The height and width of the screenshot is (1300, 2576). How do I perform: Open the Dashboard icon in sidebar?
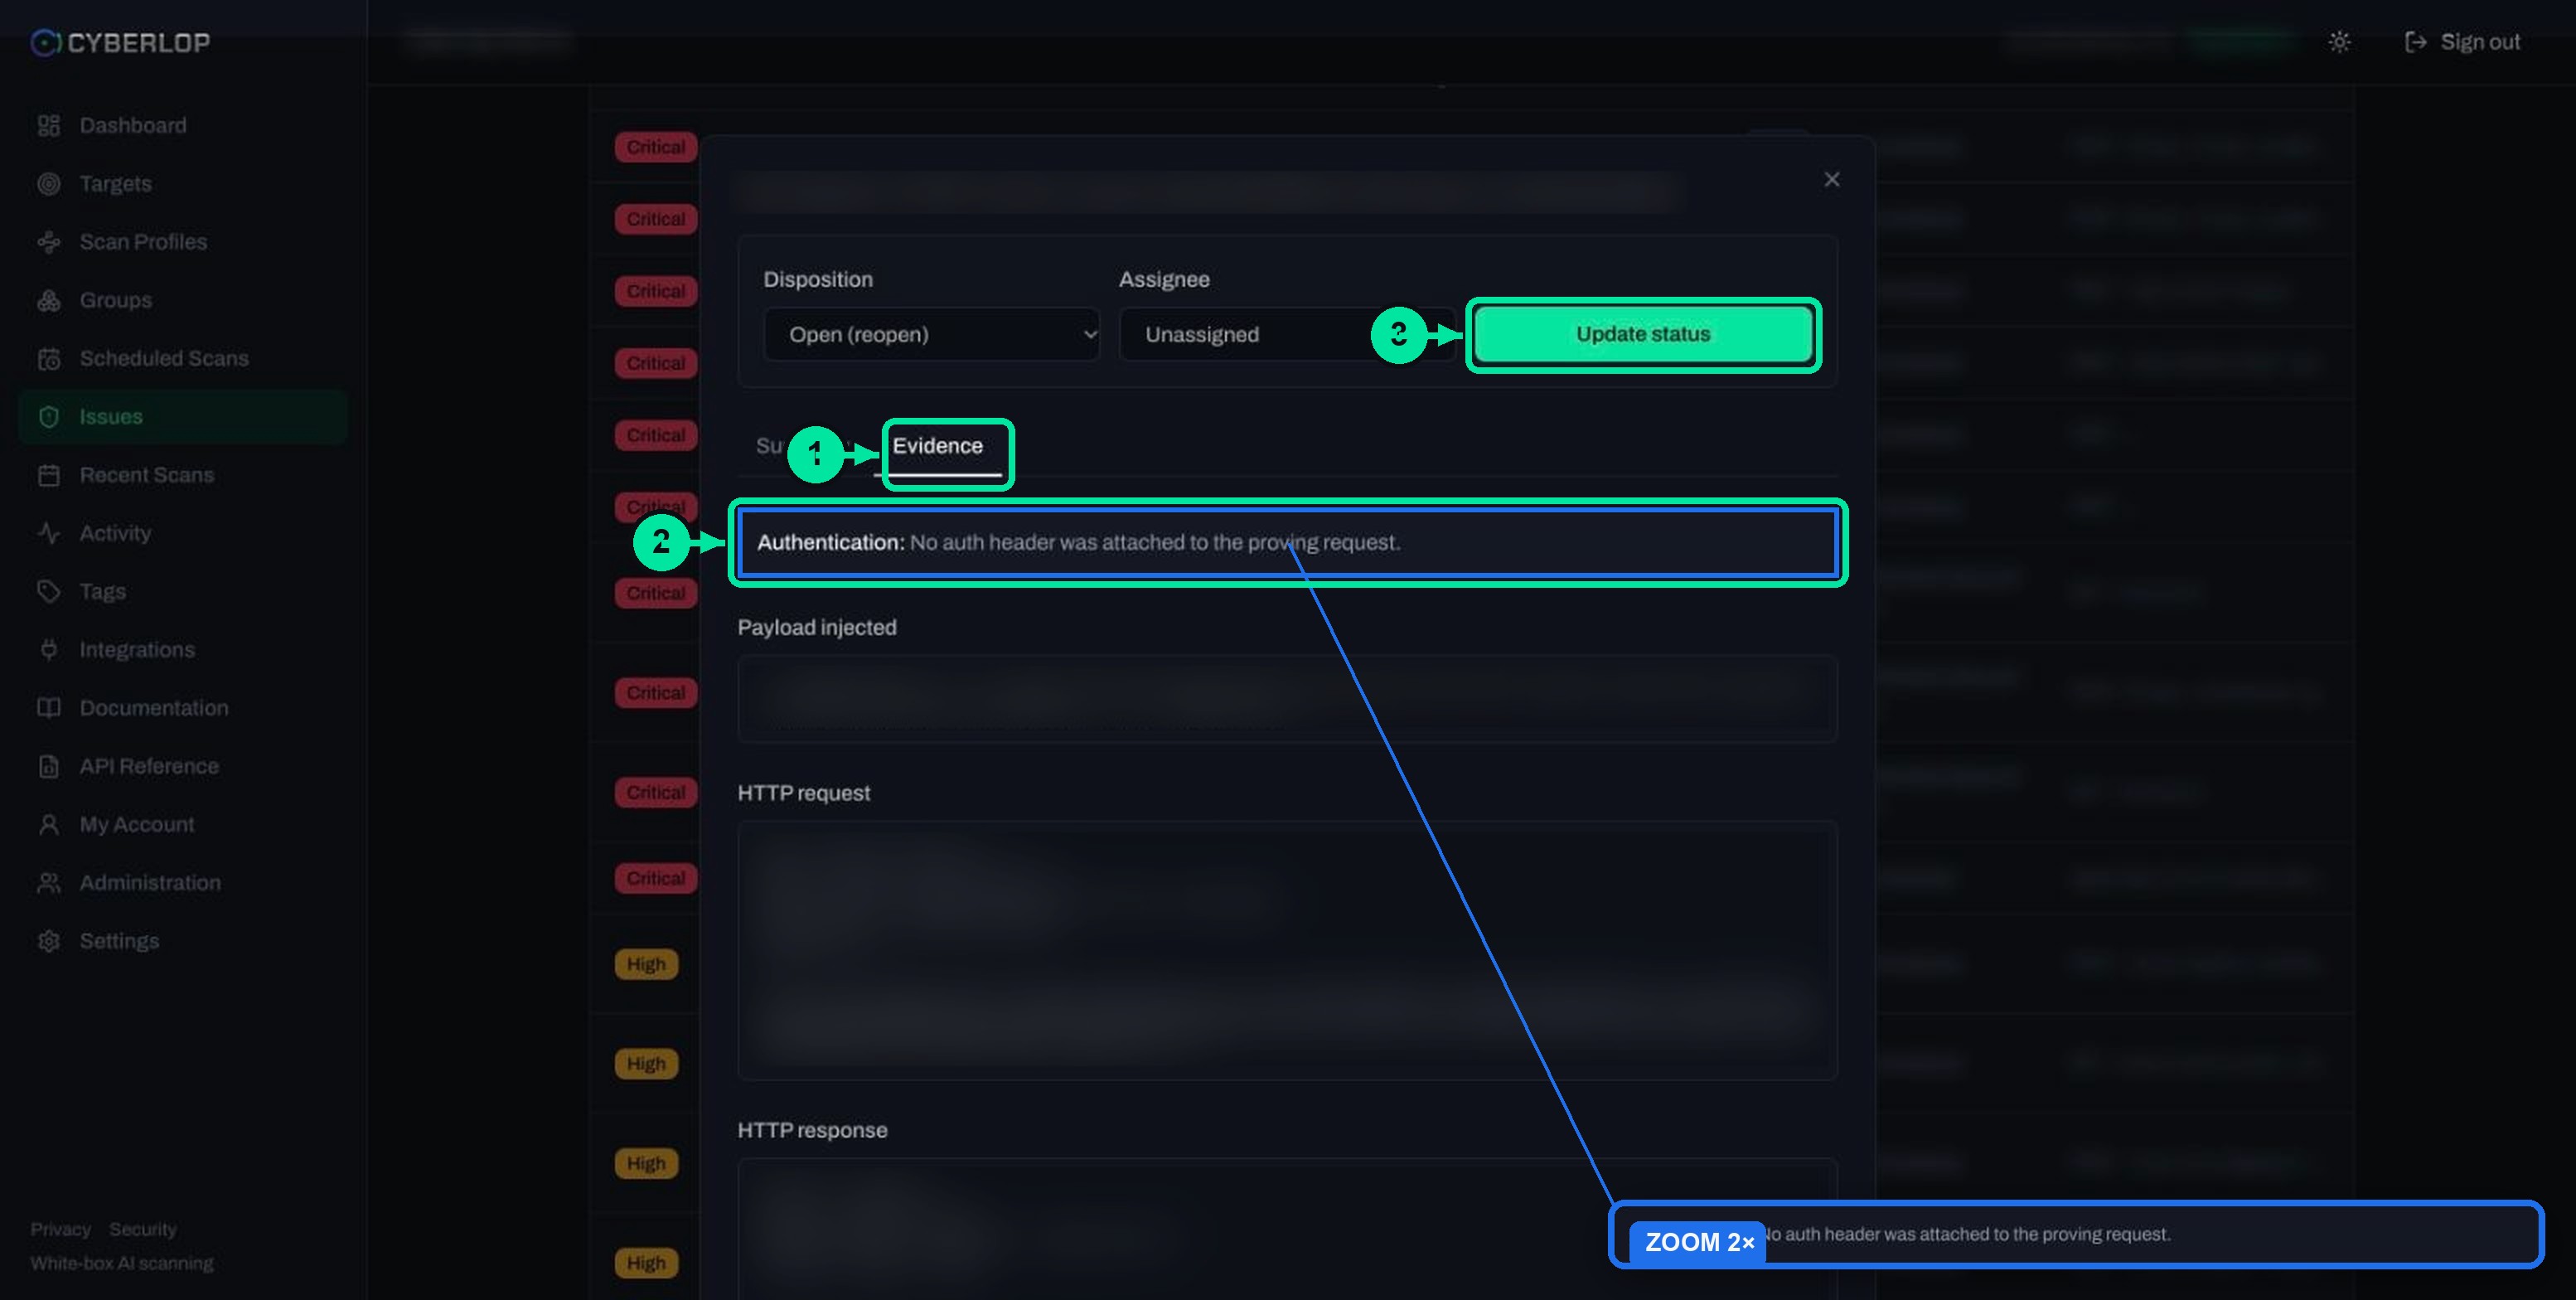coord(48,125)
